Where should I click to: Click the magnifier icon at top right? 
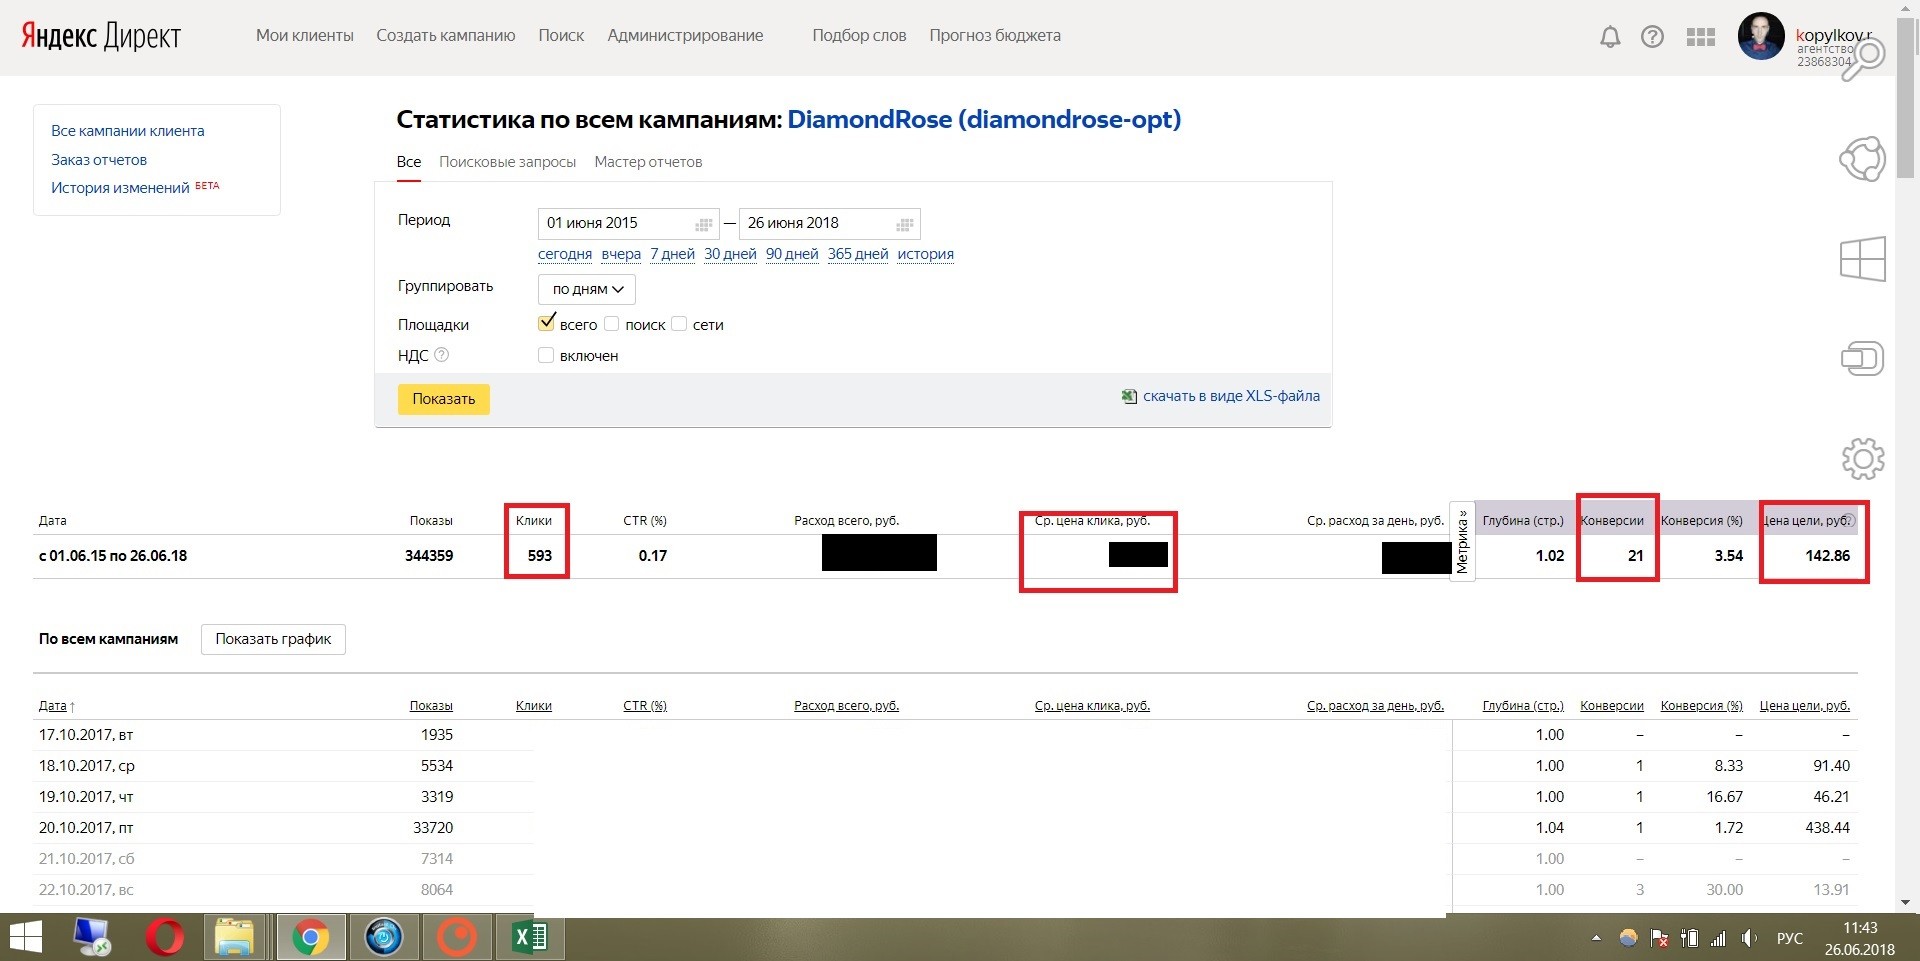1863,59
